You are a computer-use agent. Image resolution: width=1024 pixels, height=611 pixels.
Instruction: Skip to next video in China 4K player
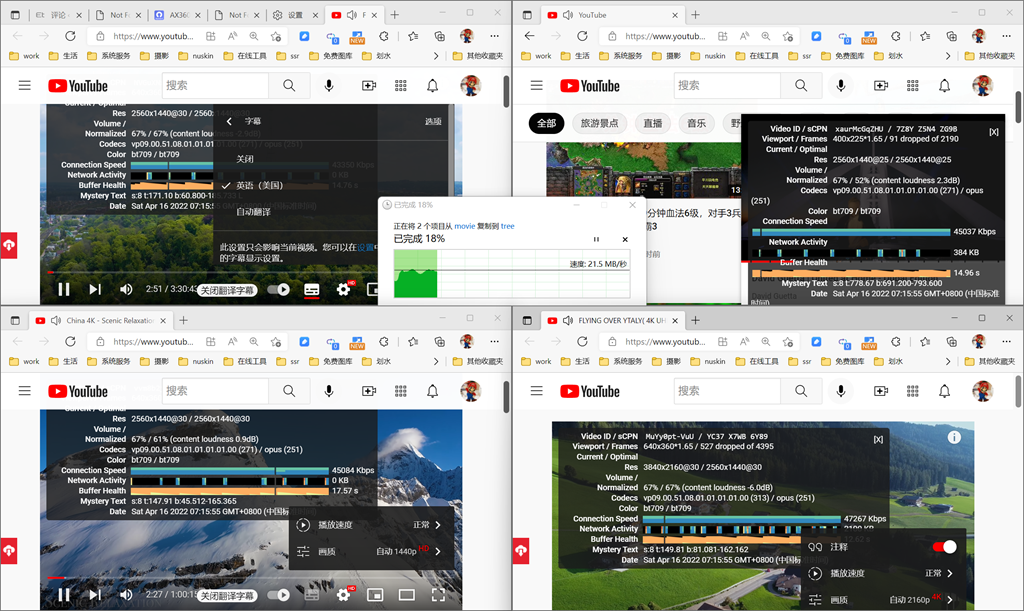click(x=95, y=595)
